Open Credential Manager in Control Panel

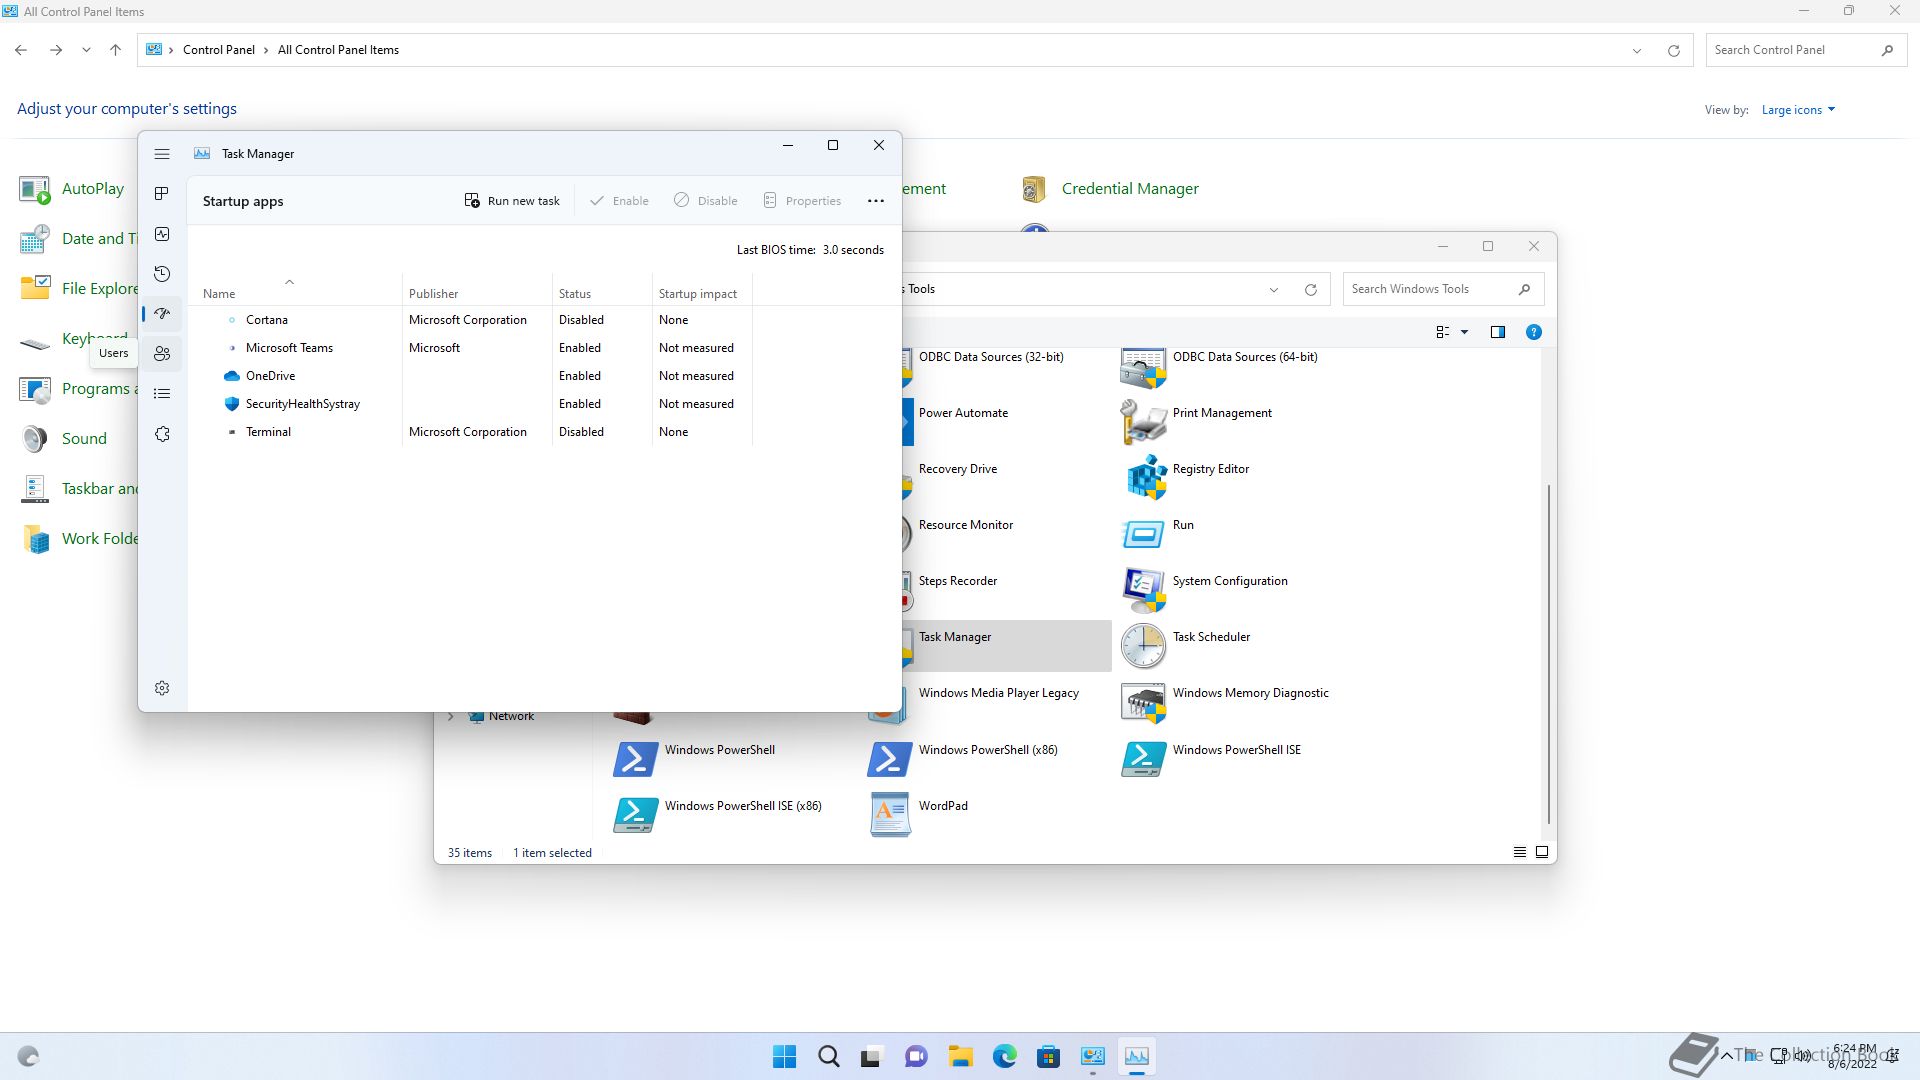coord(1110,189)
